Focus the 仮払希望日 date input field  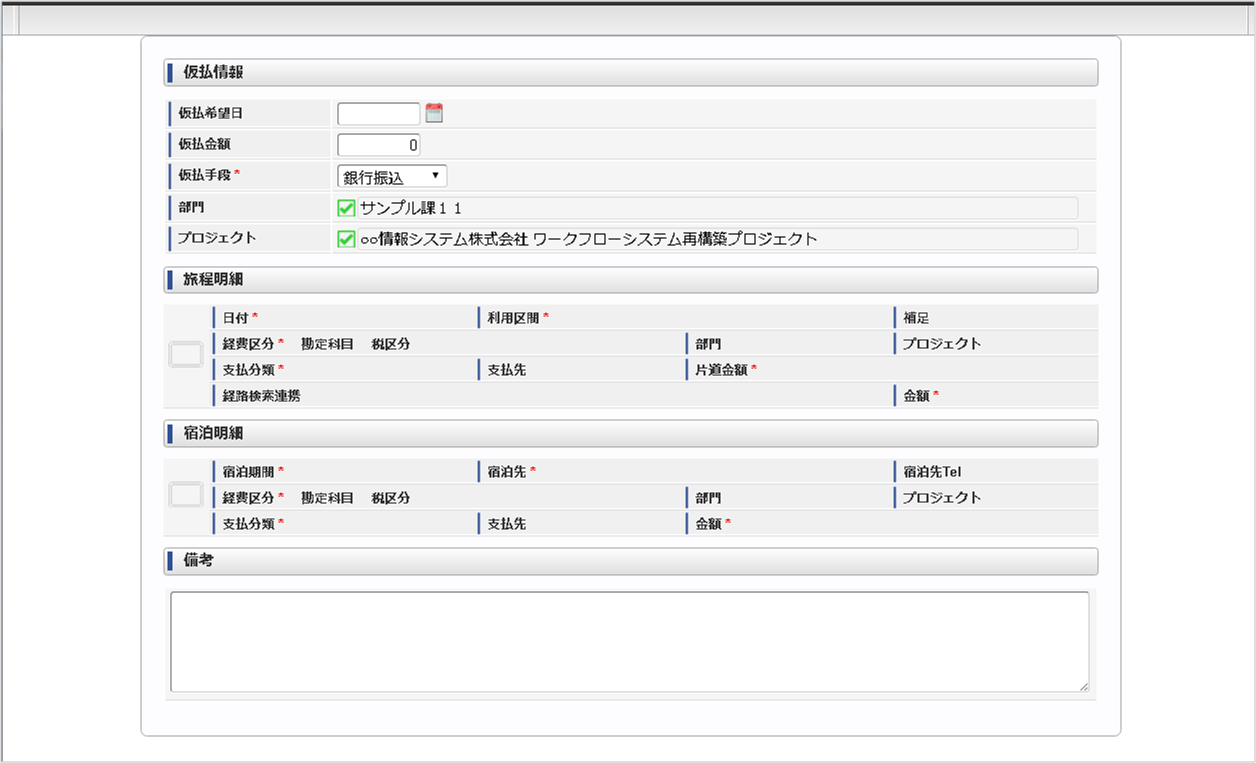[378, 112]
